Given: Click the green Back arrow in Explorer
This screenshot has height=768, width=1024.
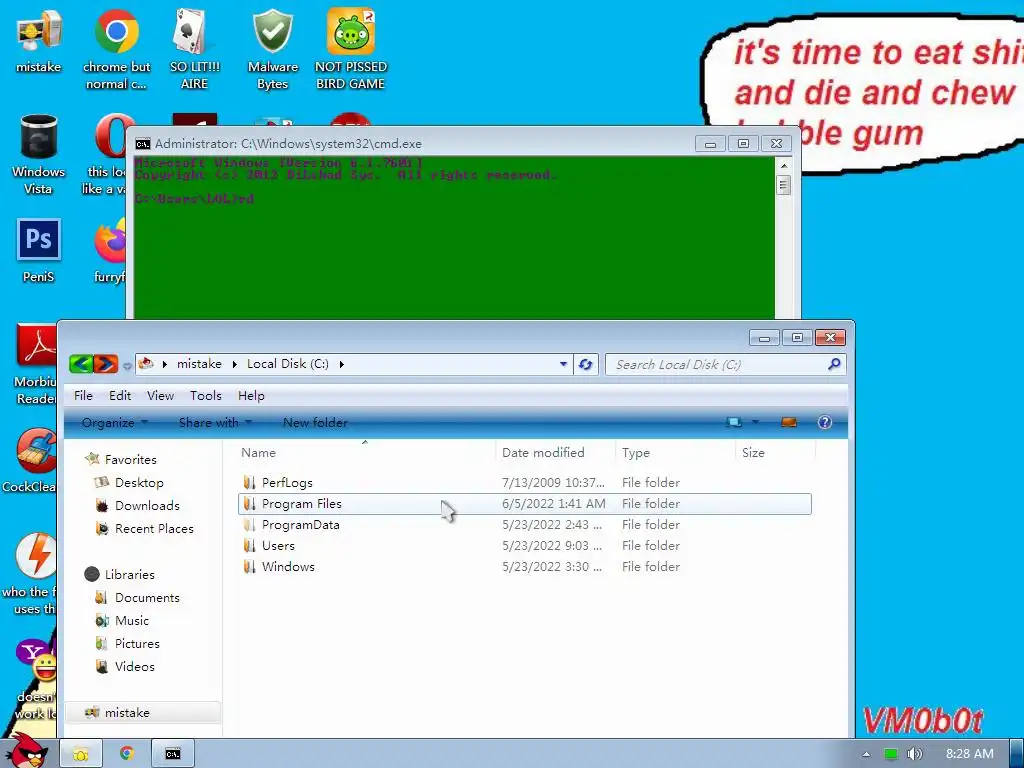Looking at the screenshot, I should [x=81, y=364].
